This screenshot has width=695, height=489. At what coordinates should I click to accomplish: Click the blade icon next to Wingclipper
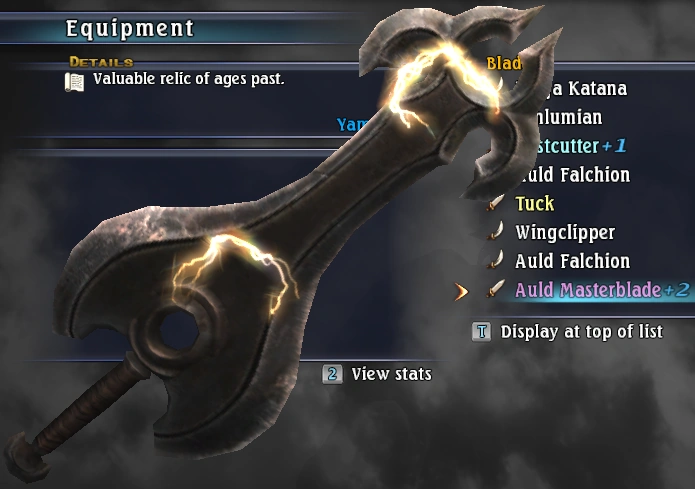coord(496,232)
